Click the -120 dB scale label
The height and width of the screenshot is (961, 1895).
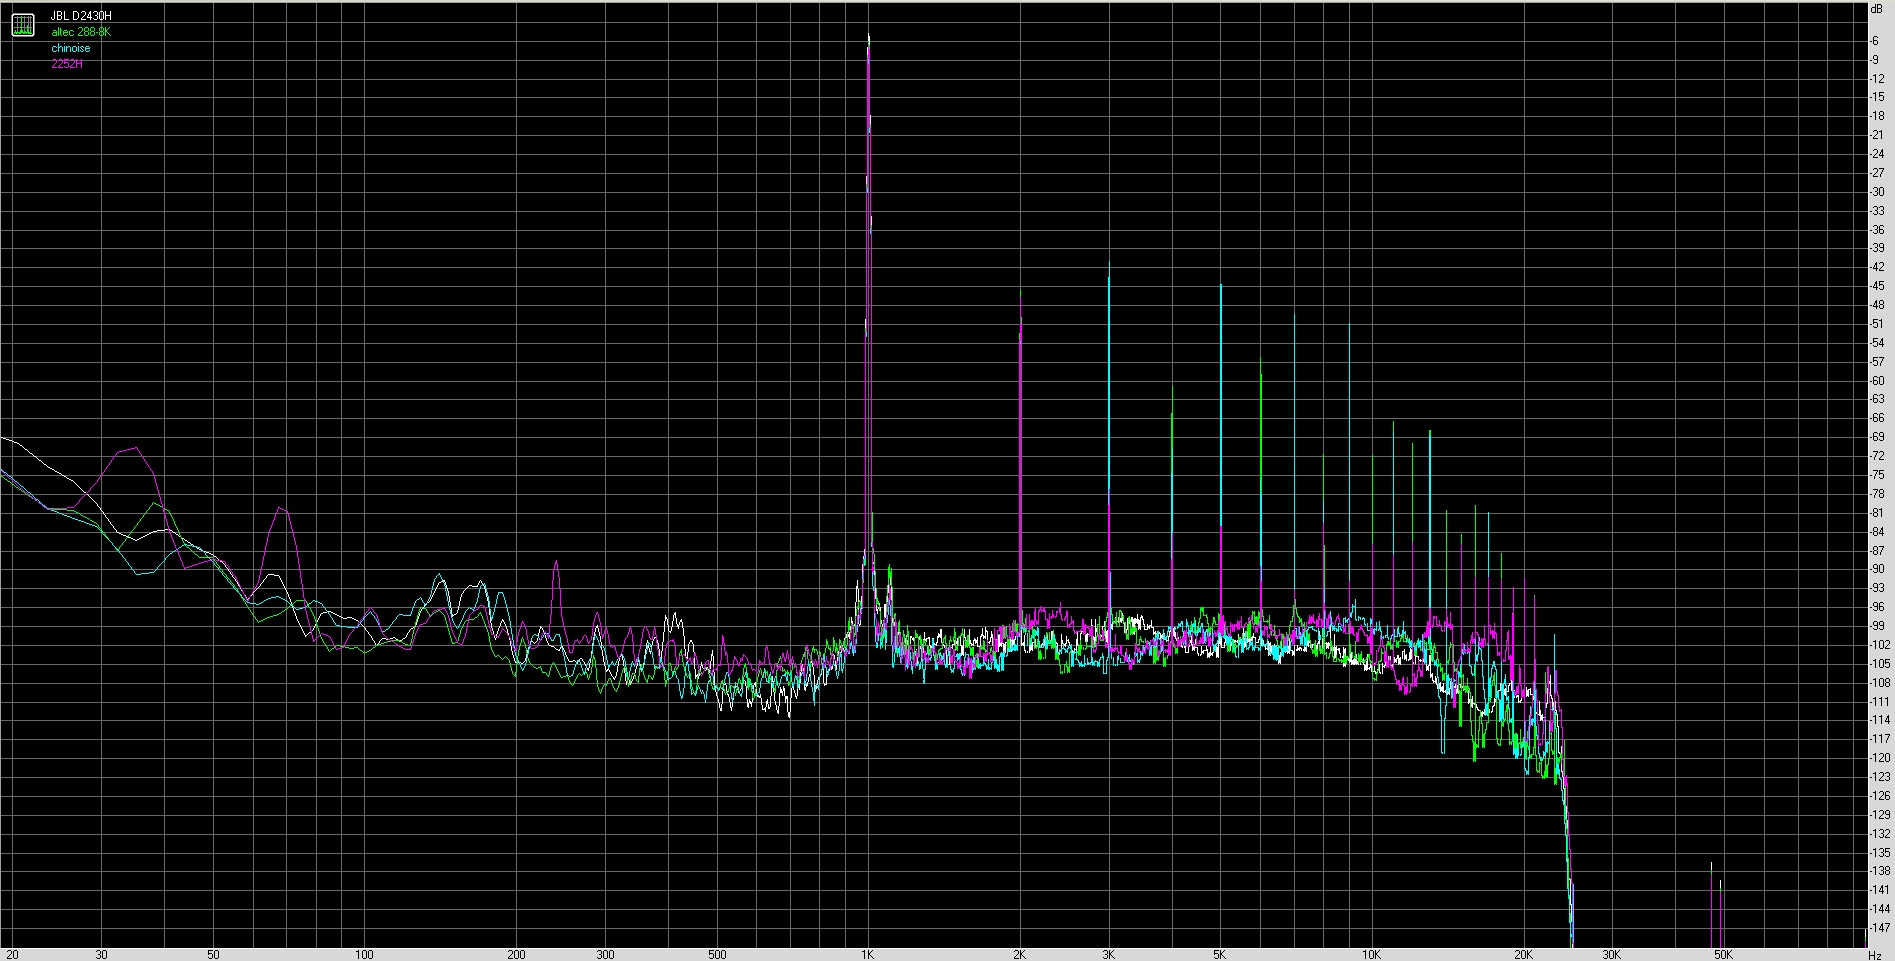tap(1879, 758)
